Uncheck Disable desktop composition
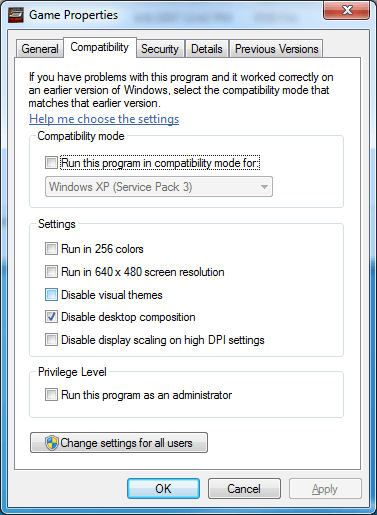 coord(51,317)
